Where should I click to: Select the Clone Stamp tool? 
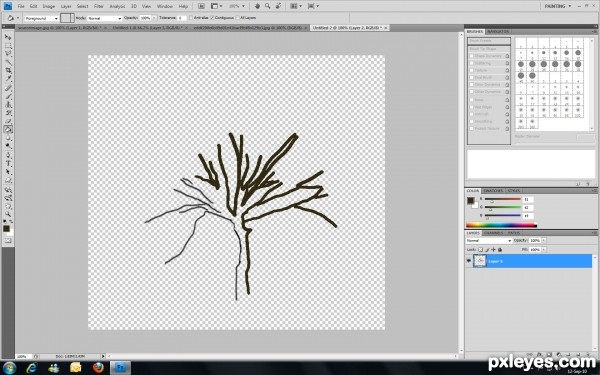coord(8,105)
